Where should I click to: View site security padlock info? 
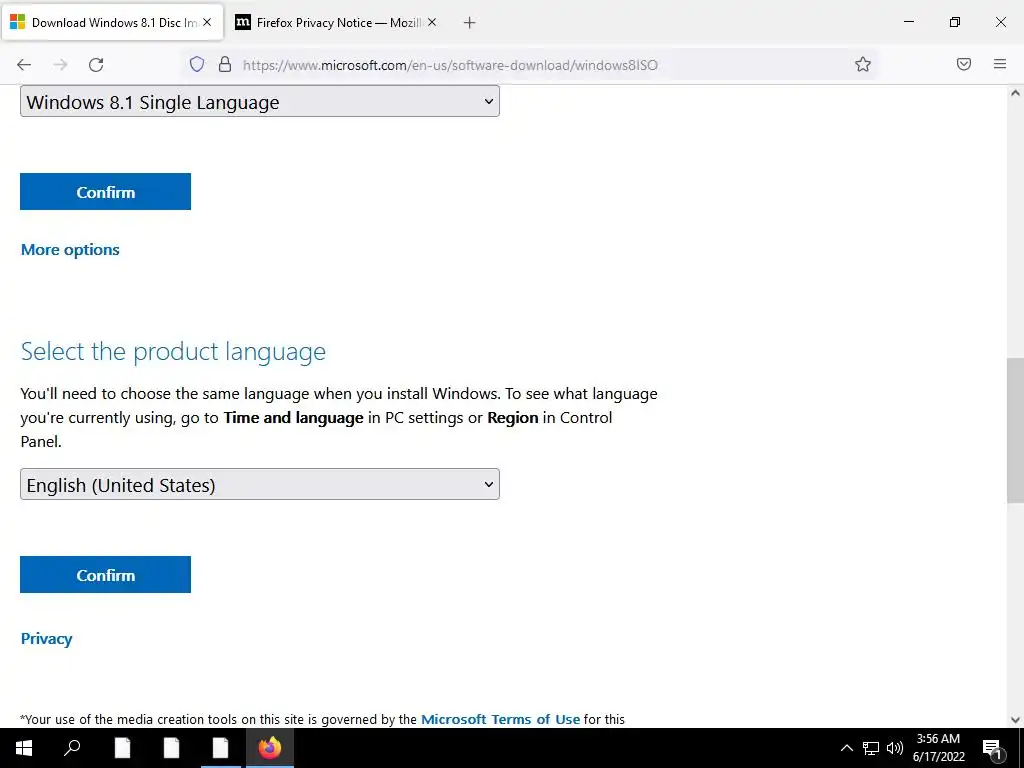pos(225,64)
